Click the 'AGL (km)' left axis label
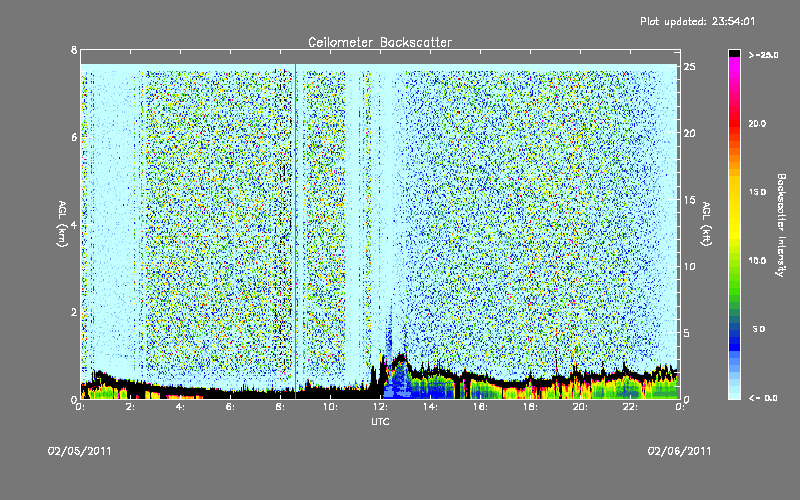The width and height of the screenshot is (800, 500). [62, 224]
